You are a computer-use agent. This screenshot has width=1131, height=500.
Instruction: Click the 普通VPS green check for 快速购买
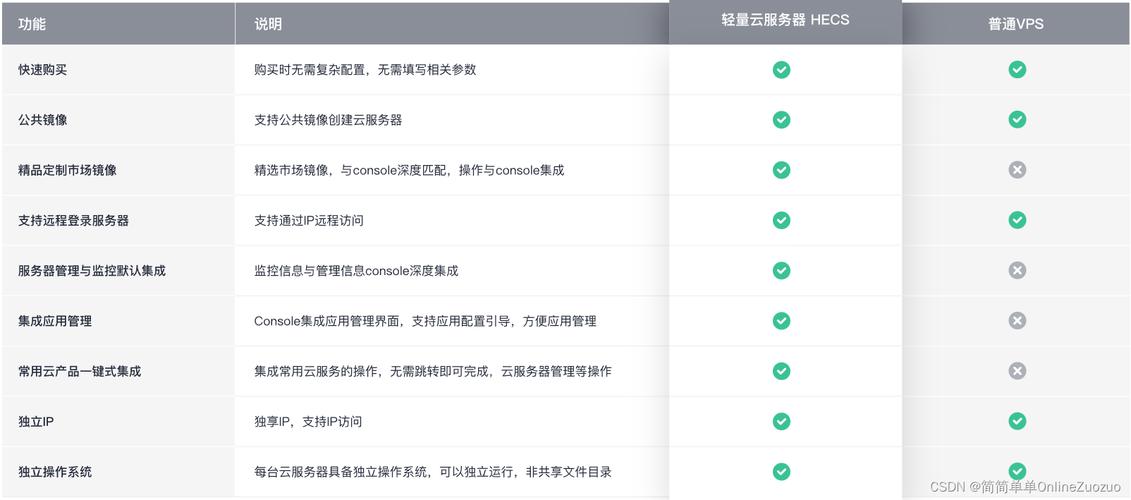pos(1017,69)
